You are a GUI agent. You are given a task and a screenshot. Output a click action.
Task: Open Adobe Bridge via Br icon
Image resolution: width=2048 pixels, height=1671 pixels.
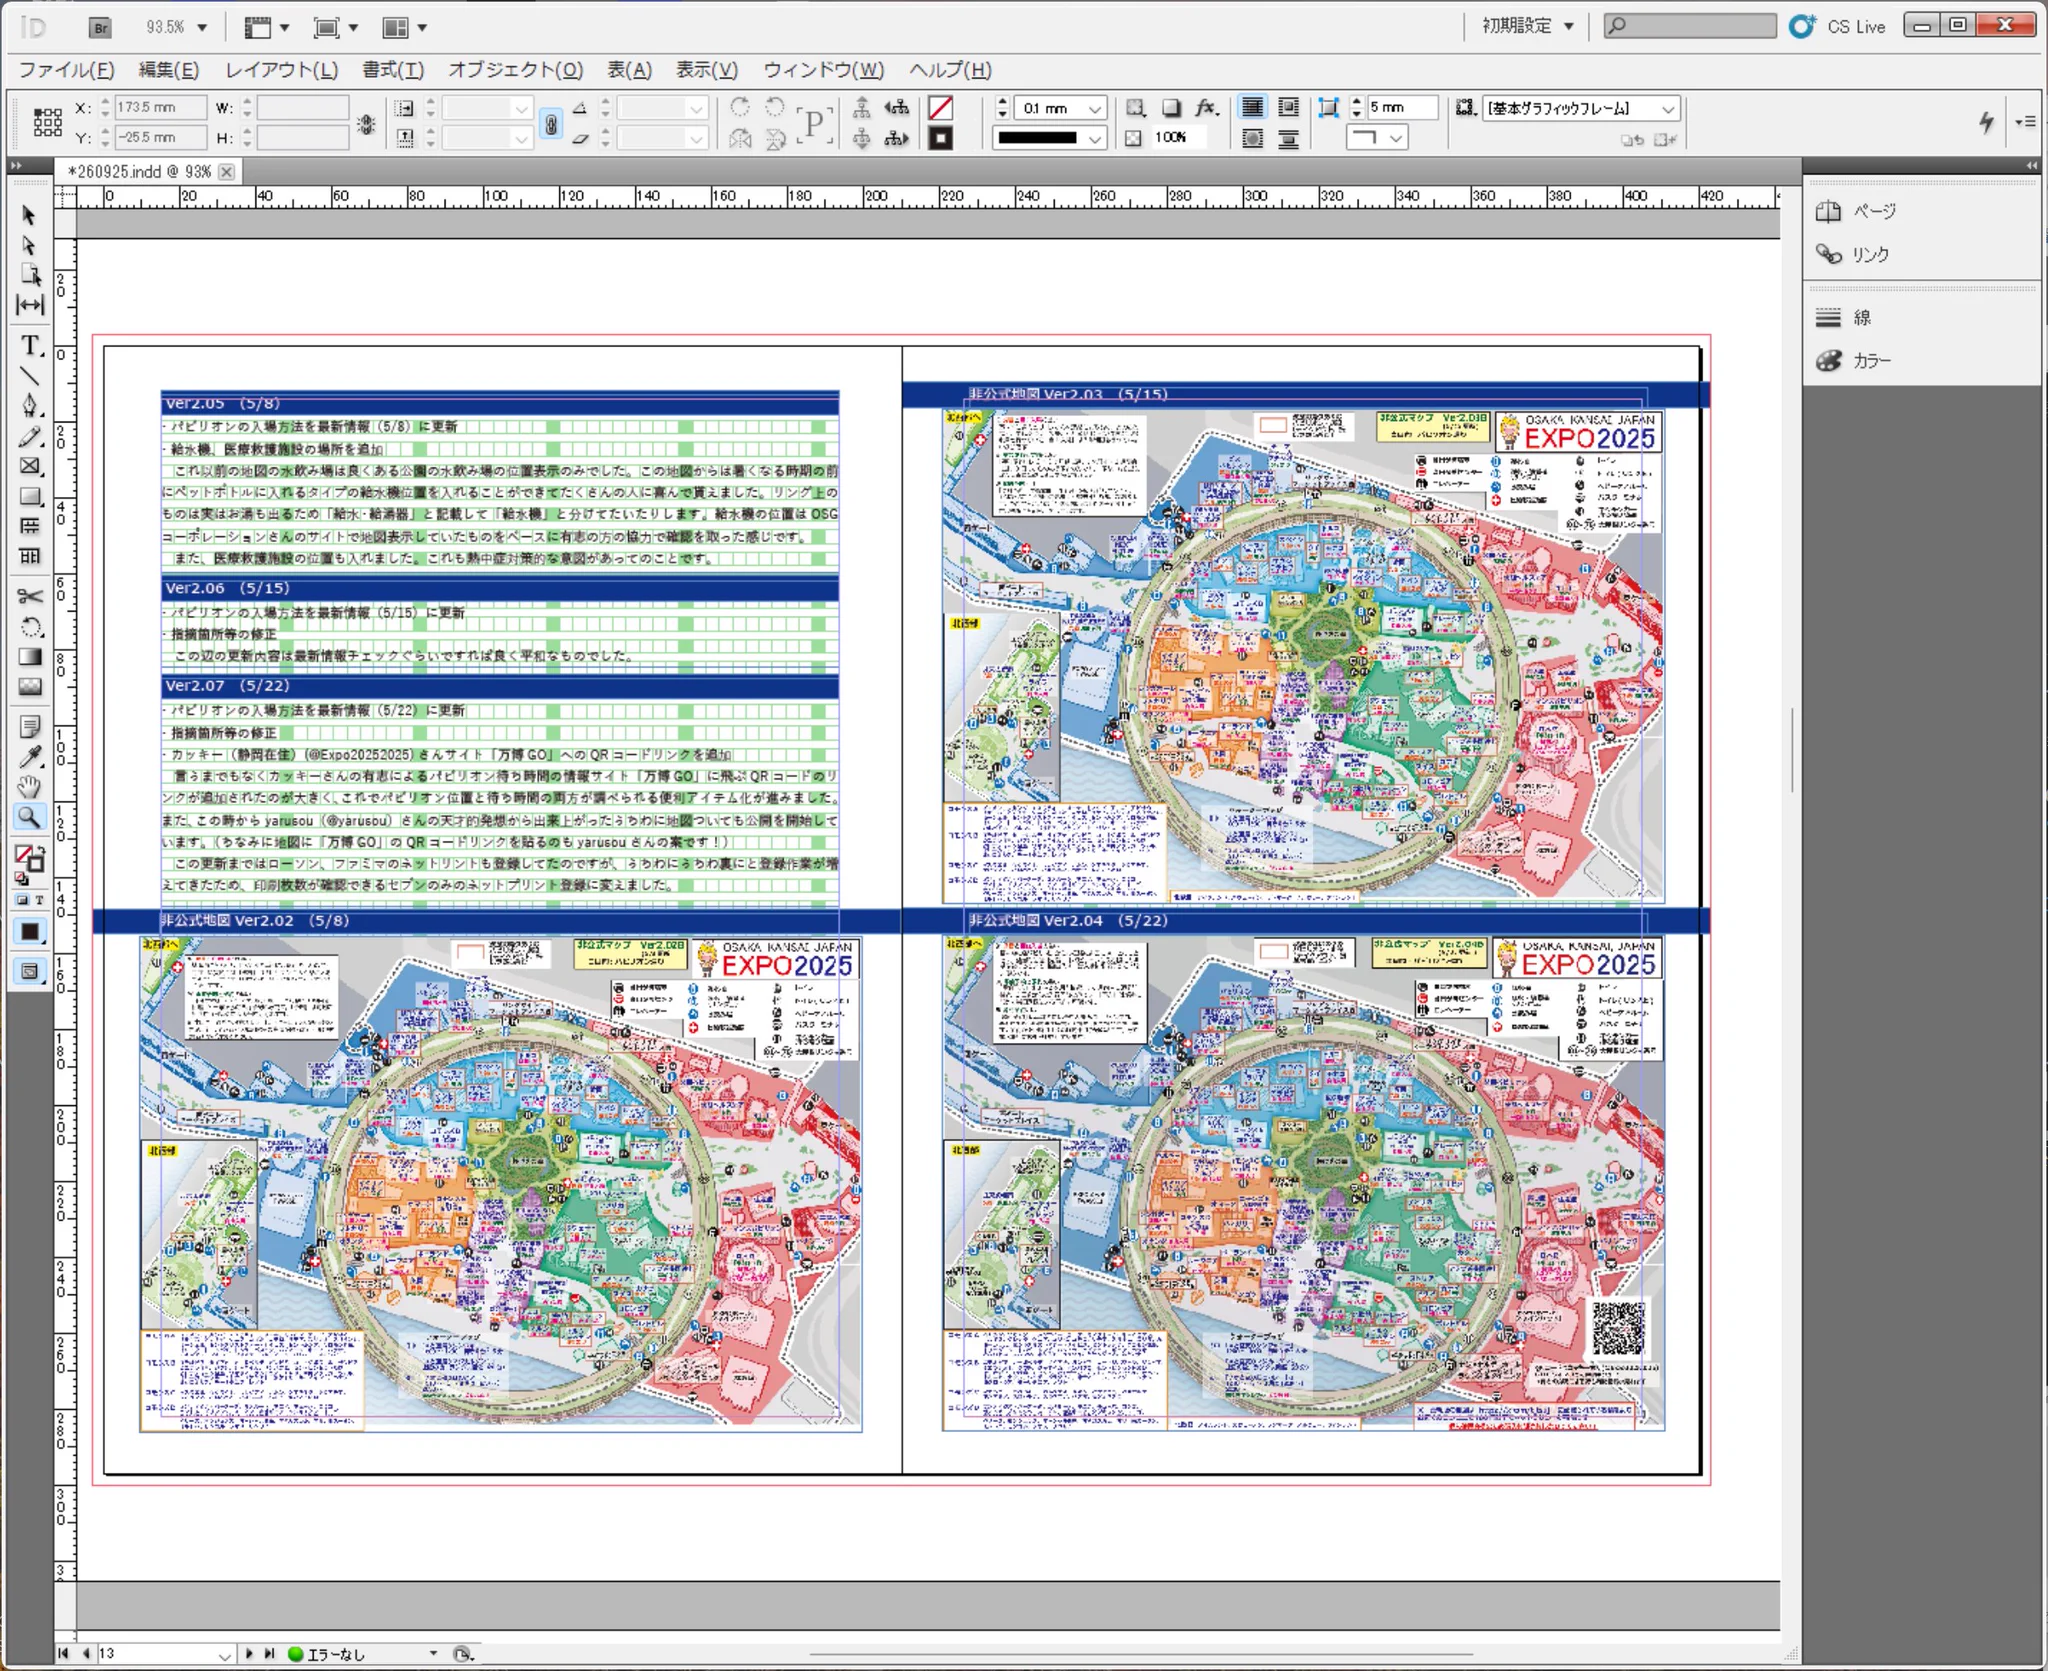click(100, 28)
